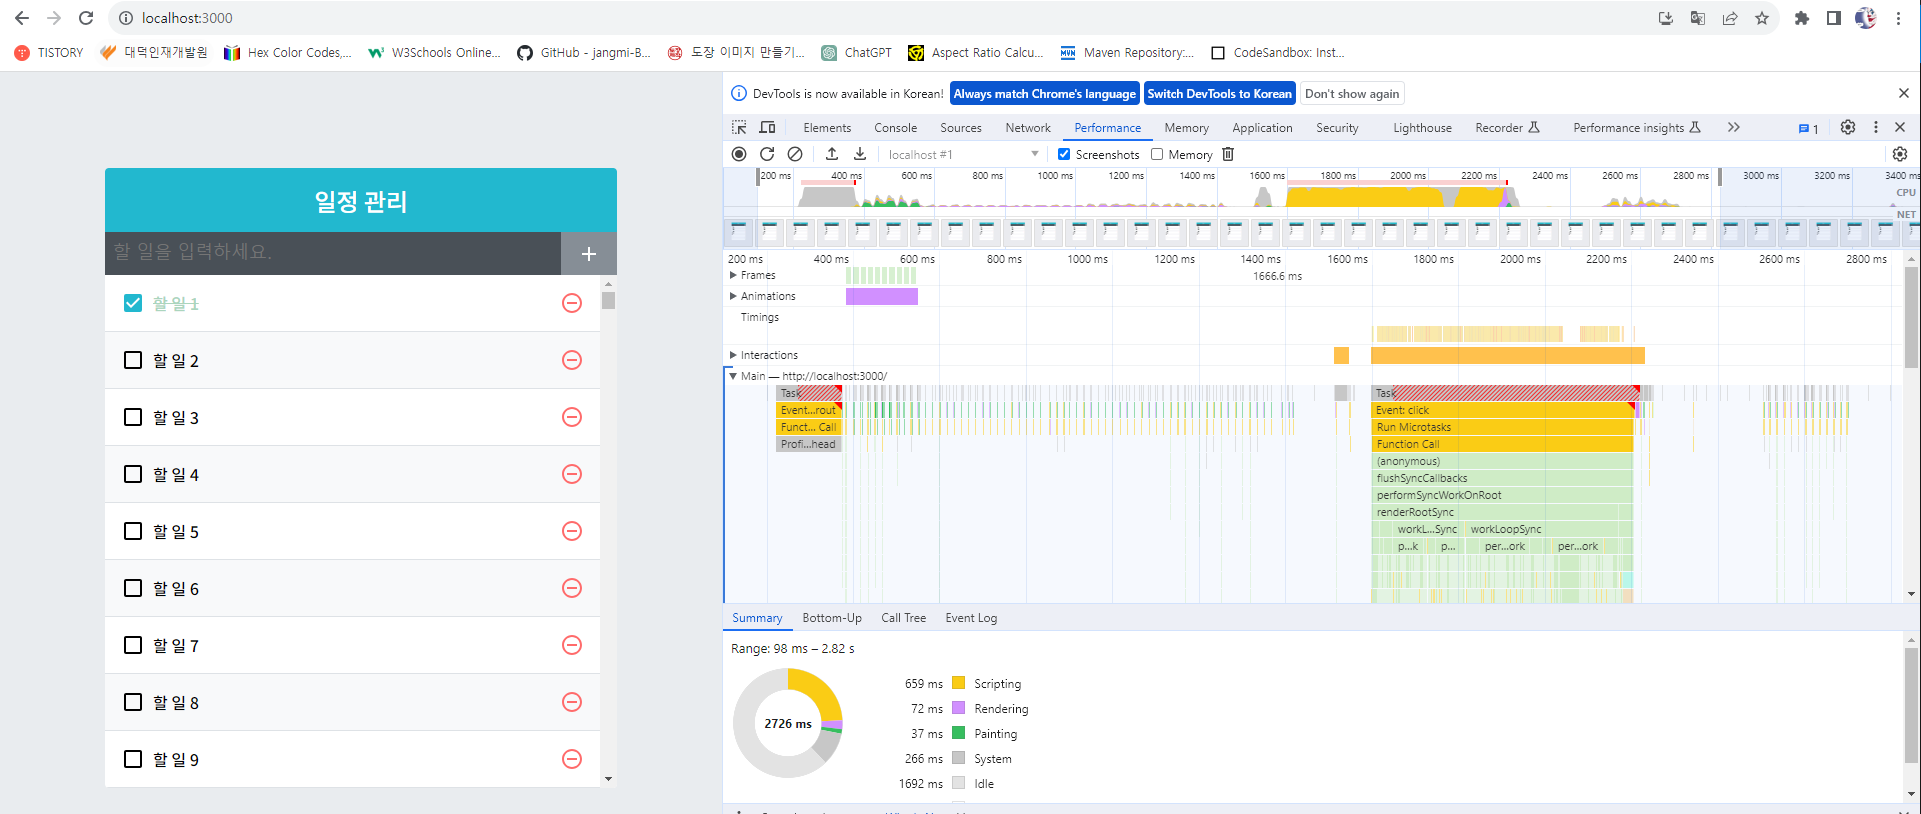Add a todo with the plus button

(x=589, y=254)
